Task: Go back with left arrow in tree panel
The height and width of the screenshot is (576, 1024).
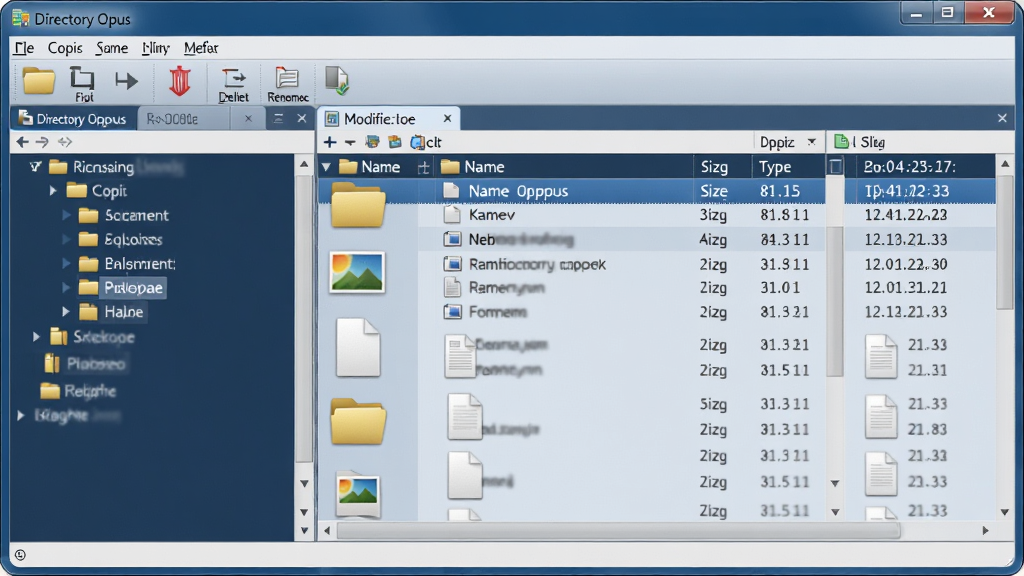Action: (22, 142)
